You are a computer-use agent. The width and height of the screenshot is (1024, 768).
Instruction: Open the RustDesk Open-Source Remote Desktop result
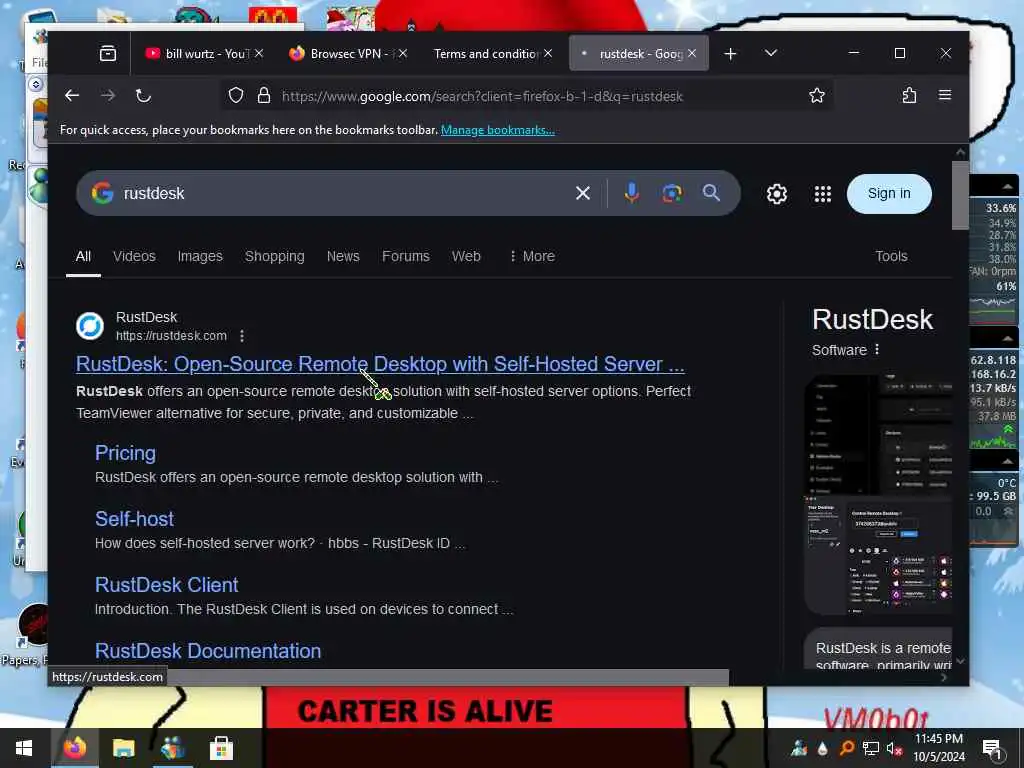point(380,364)
